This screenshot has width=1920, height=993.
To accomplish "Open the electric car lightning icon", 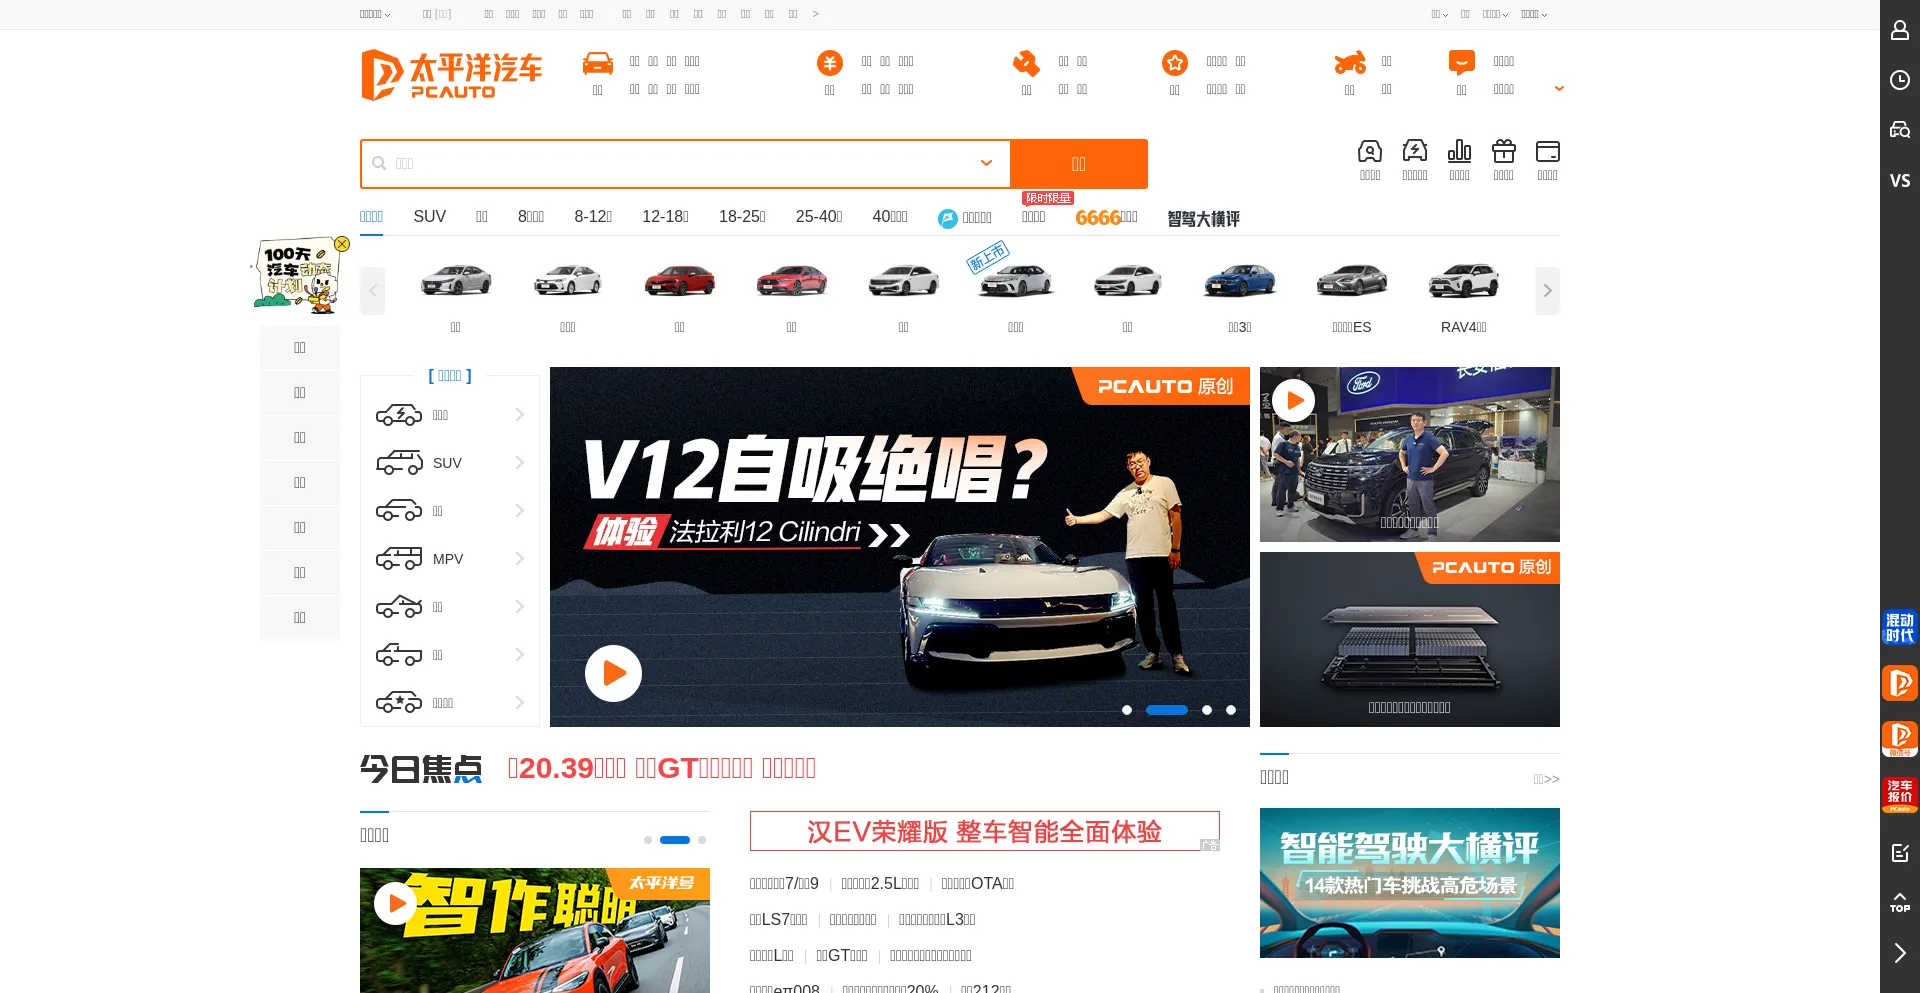I will coord(1415,151).
